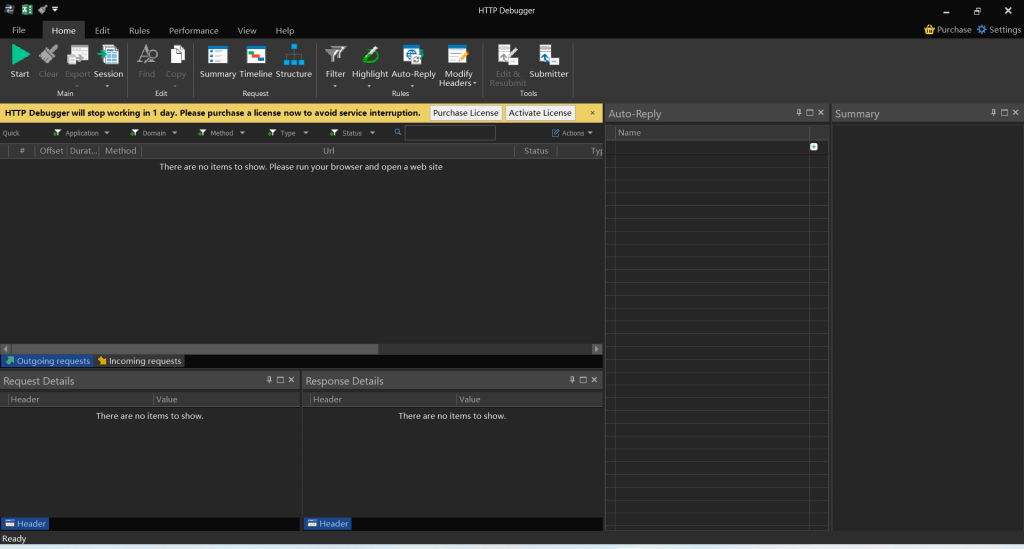Open the Performance ribbon tab

(193, 30)
